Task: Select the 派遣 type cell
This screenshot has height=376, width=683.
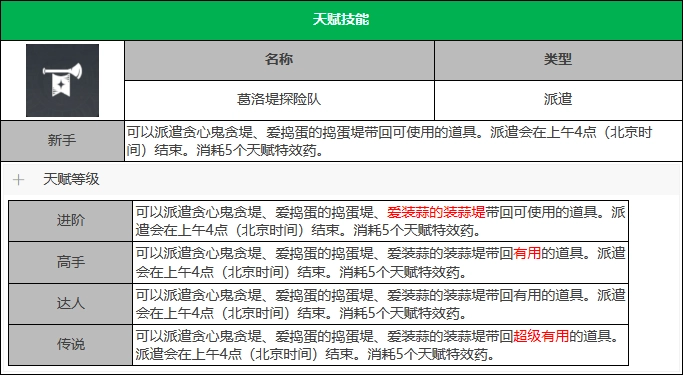Action: [558, 100]
